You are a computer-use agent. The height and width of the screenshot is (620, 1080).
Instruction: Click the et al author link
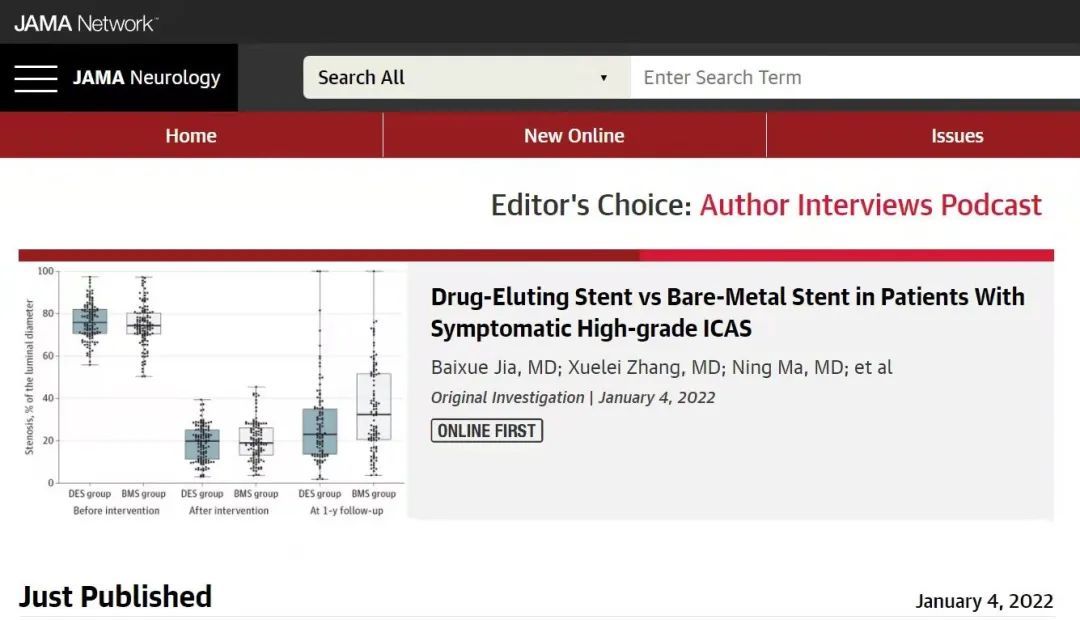coord(873,367)
